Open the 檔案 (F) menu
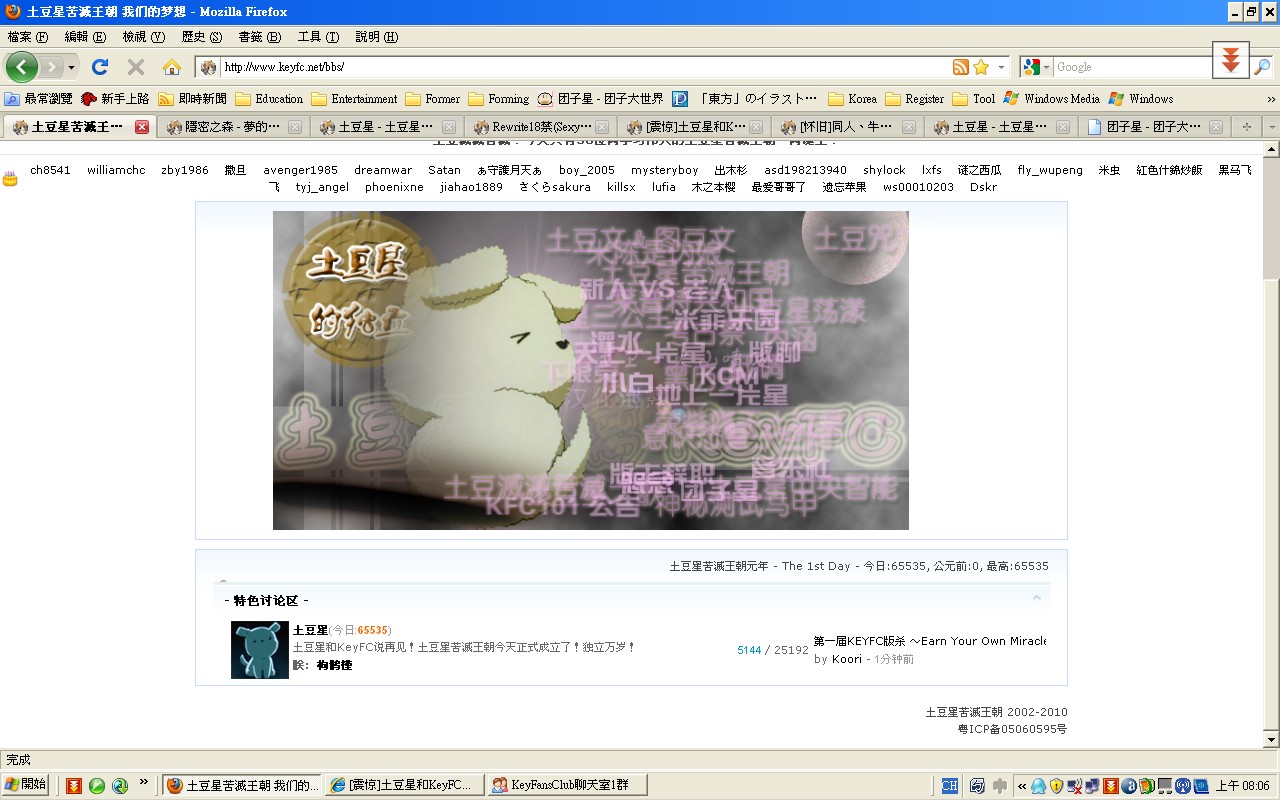Image resolution: width=1280 pixels, height=800 pixels. click(27, 37)
